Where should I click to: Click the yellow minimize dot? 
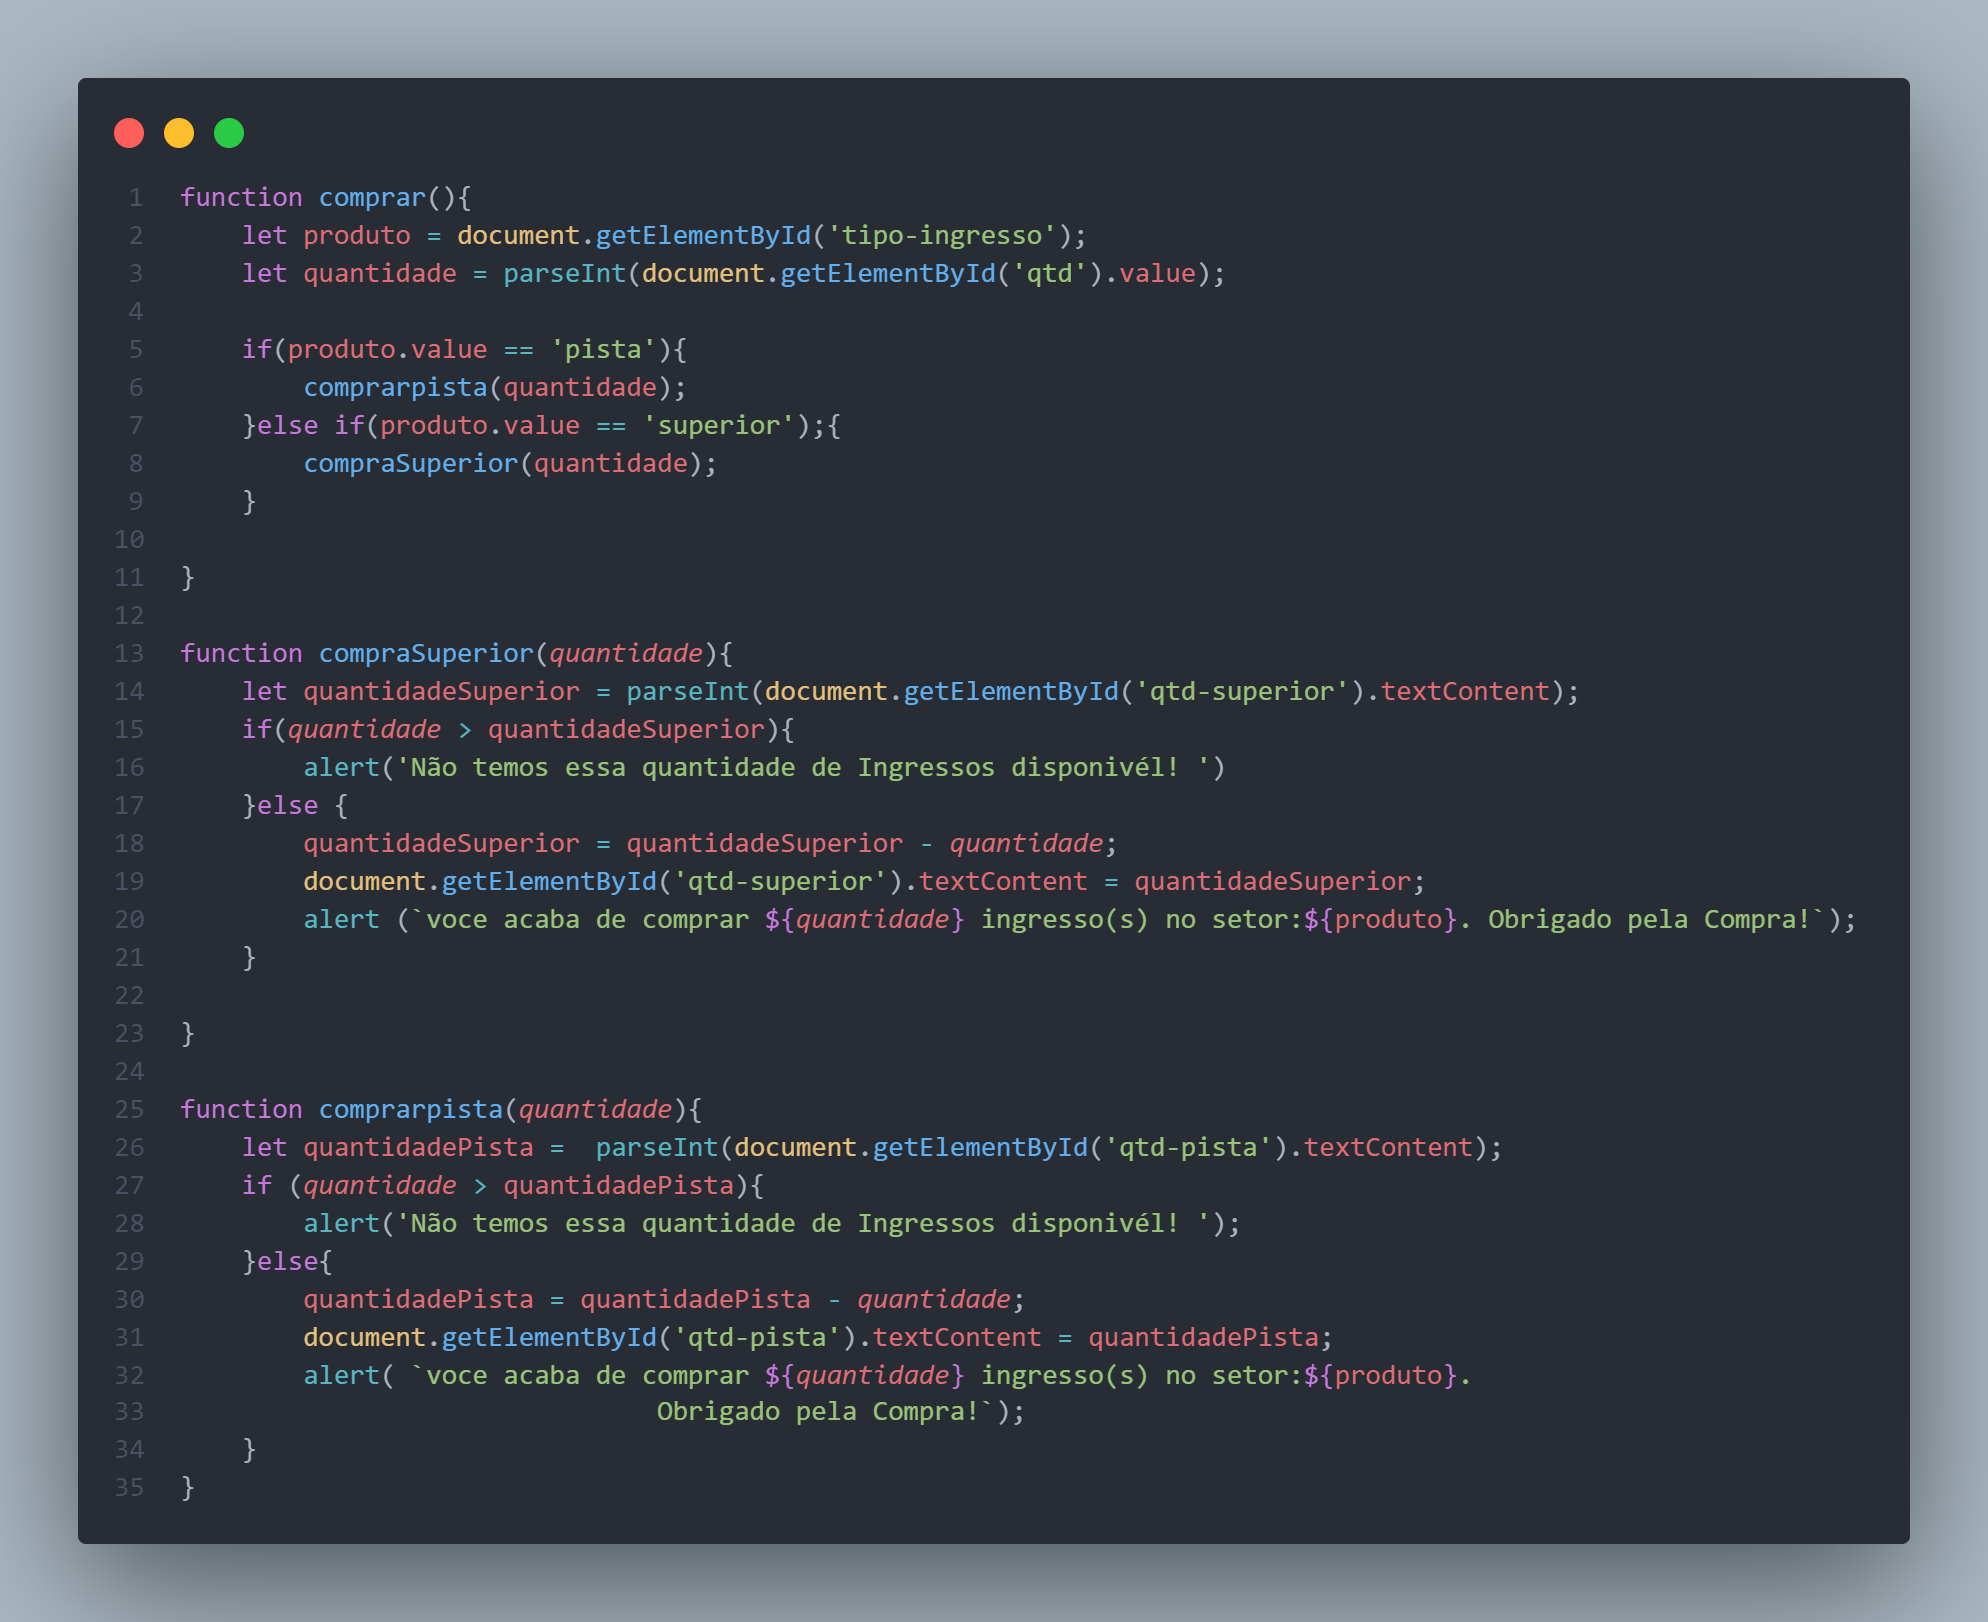(179, 133)
